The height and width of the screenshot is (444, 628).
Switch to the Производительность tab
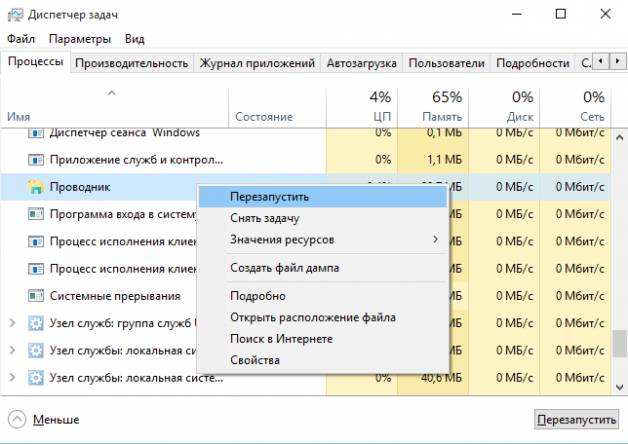(131, 63)
